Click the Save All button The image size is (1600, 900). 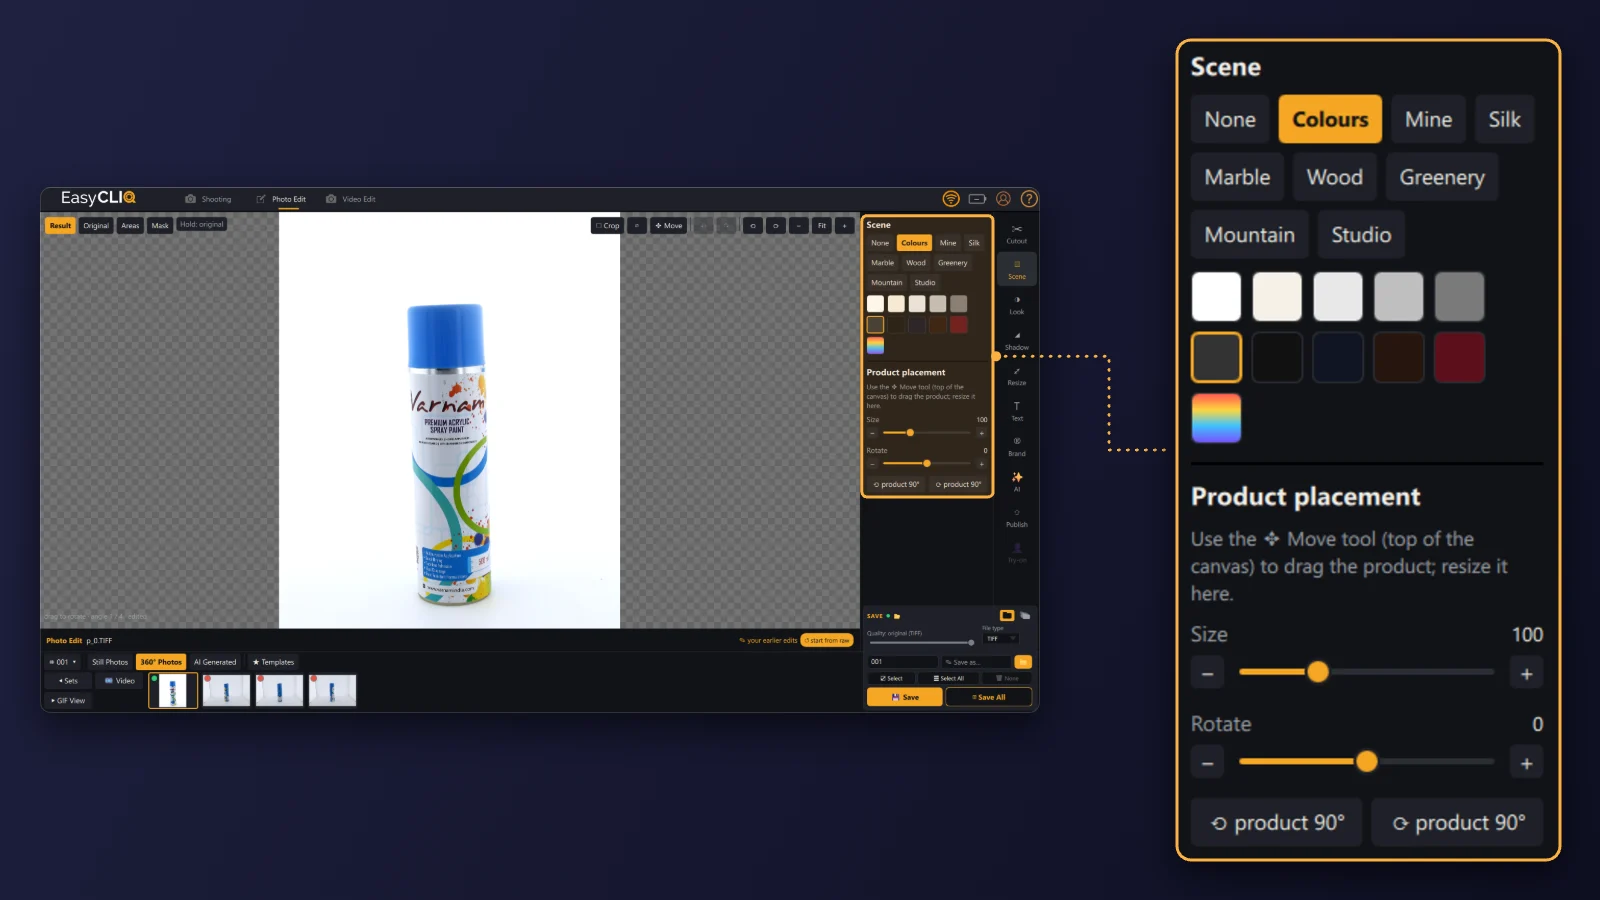click(988, 697)
